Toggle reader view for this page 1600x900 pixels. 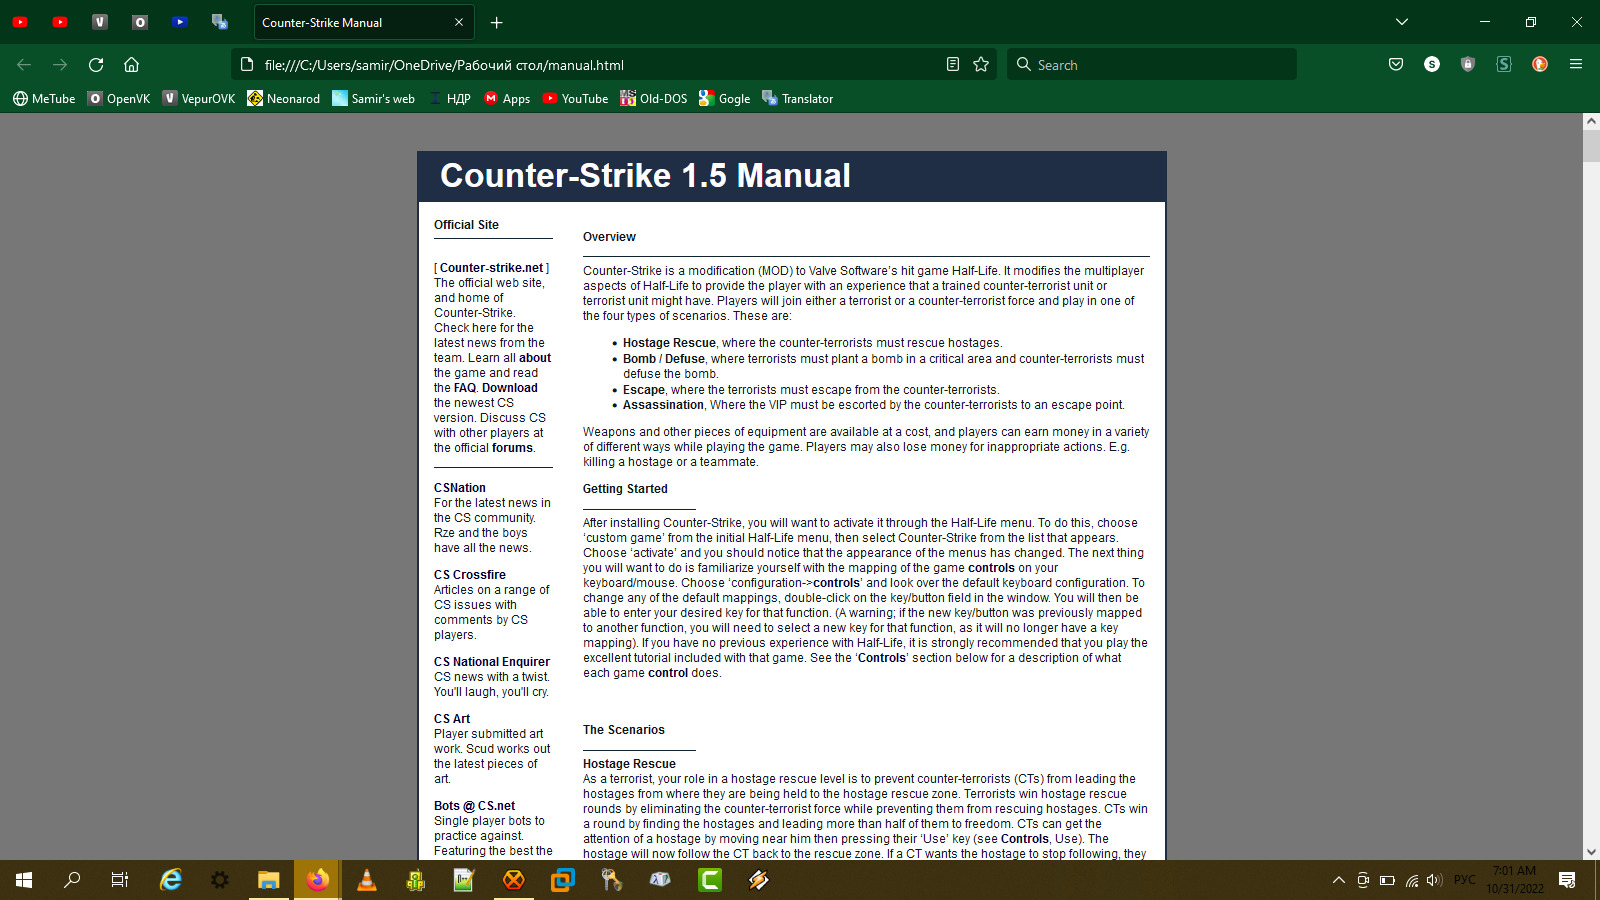953,65
